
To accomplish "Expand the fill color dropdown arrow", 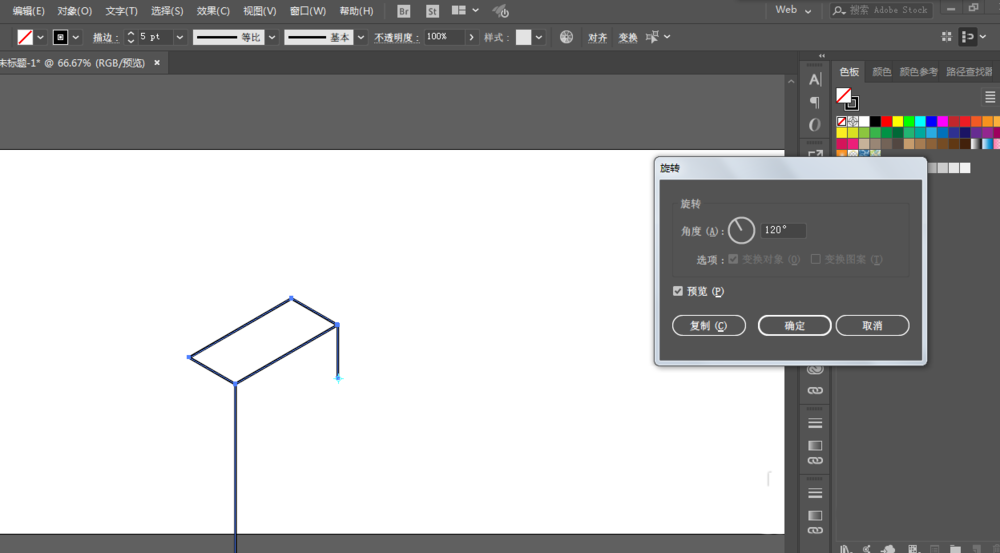I will (41, 38).
